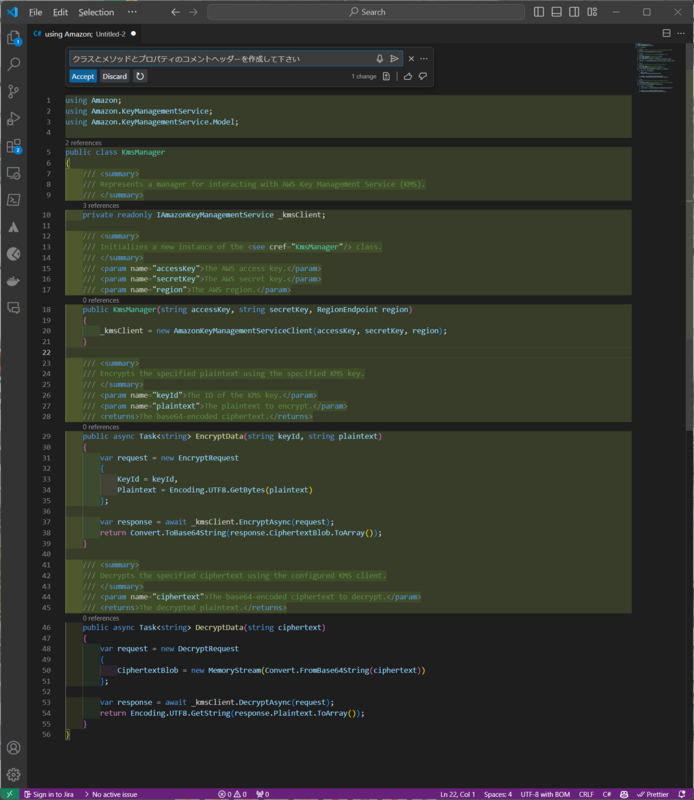The height and width of the screenshot is (800, 694).
Task: Click the 2 references CodeLens above KmsManager
Action: [x=83, y=143]
